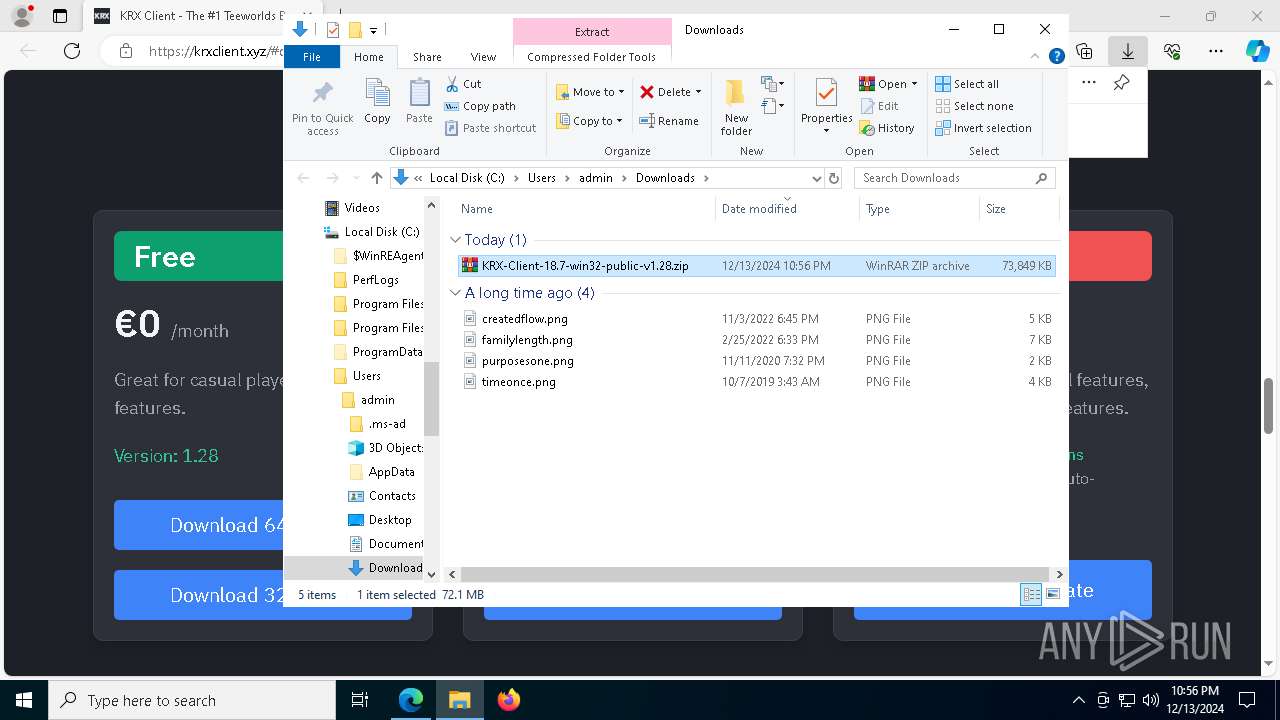Open Quick Access Toolbar customize dropdown
Viewport: 1280px width, 720px height.
click(x=373, y=30)
